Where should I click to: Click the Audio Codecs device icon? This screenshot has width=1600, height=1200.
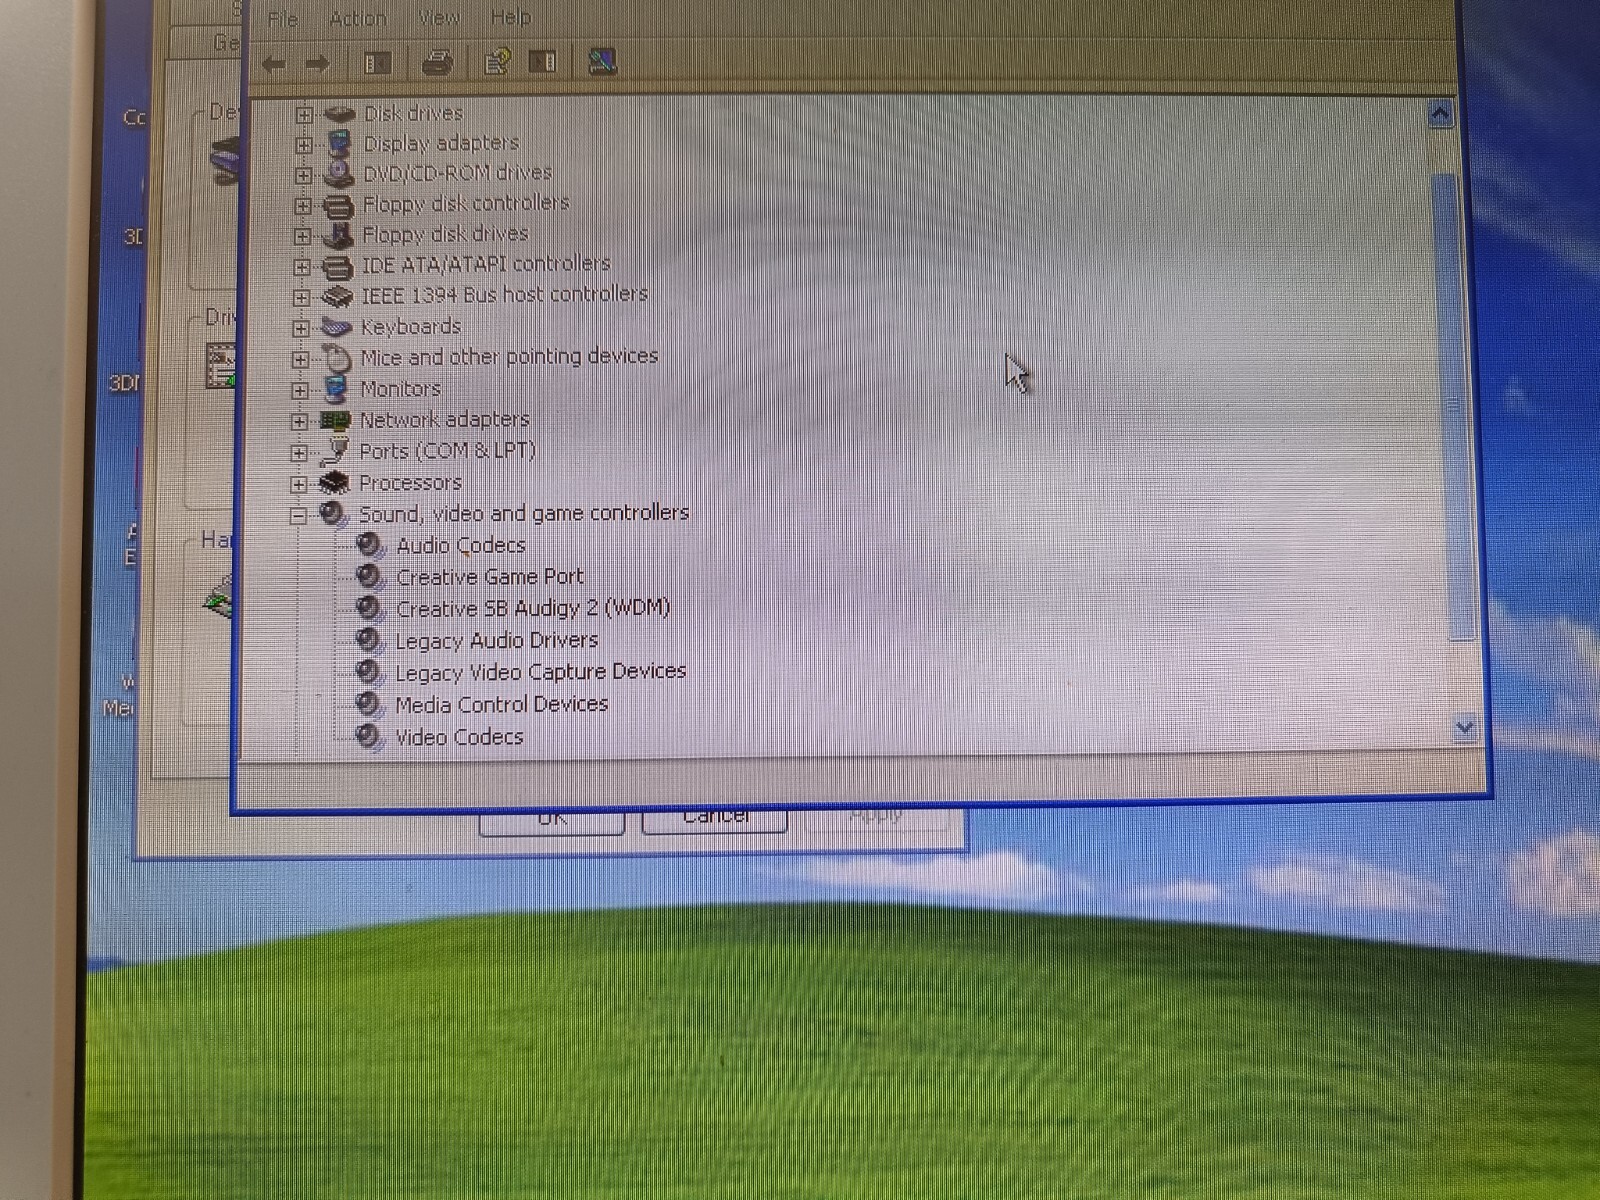(x=370, y=546)
